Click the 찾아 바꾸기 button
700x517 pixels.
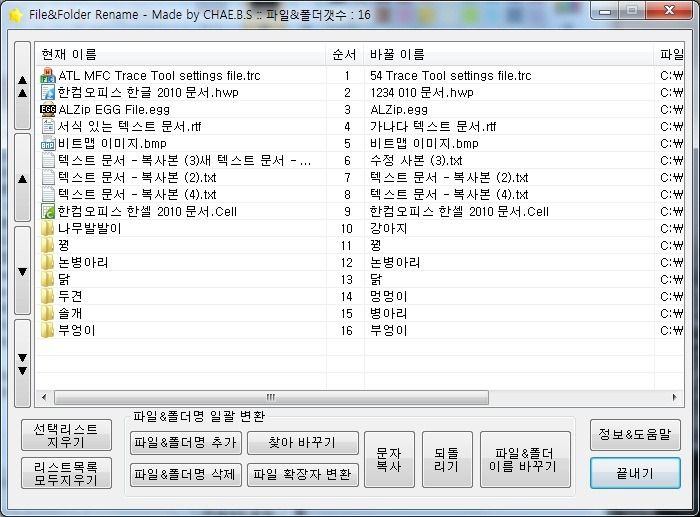(303, 442)
